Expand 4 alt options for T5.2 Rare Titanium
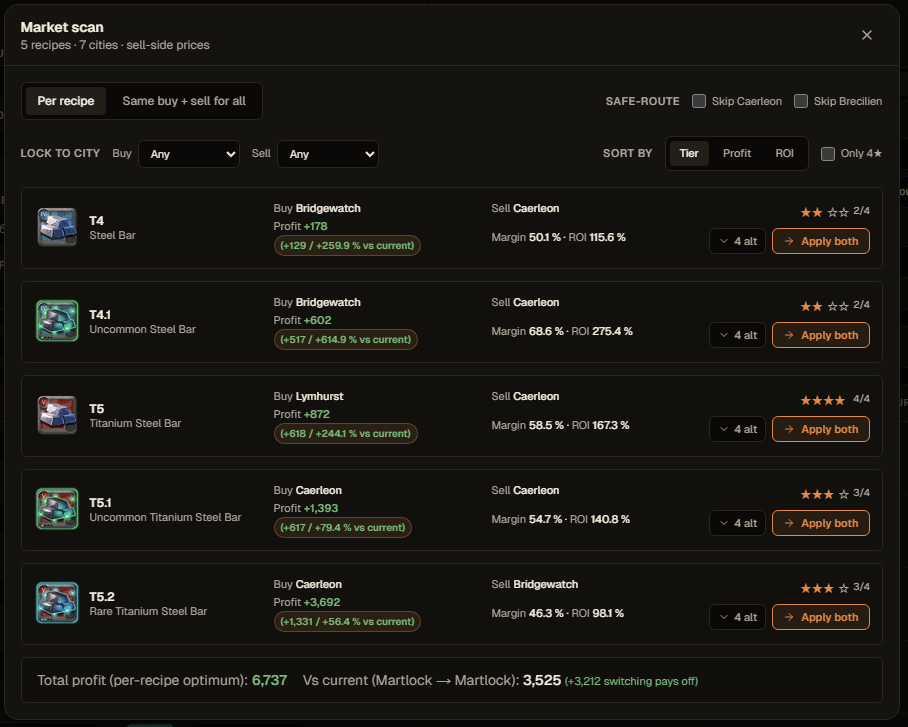 [x=738, y=617]
